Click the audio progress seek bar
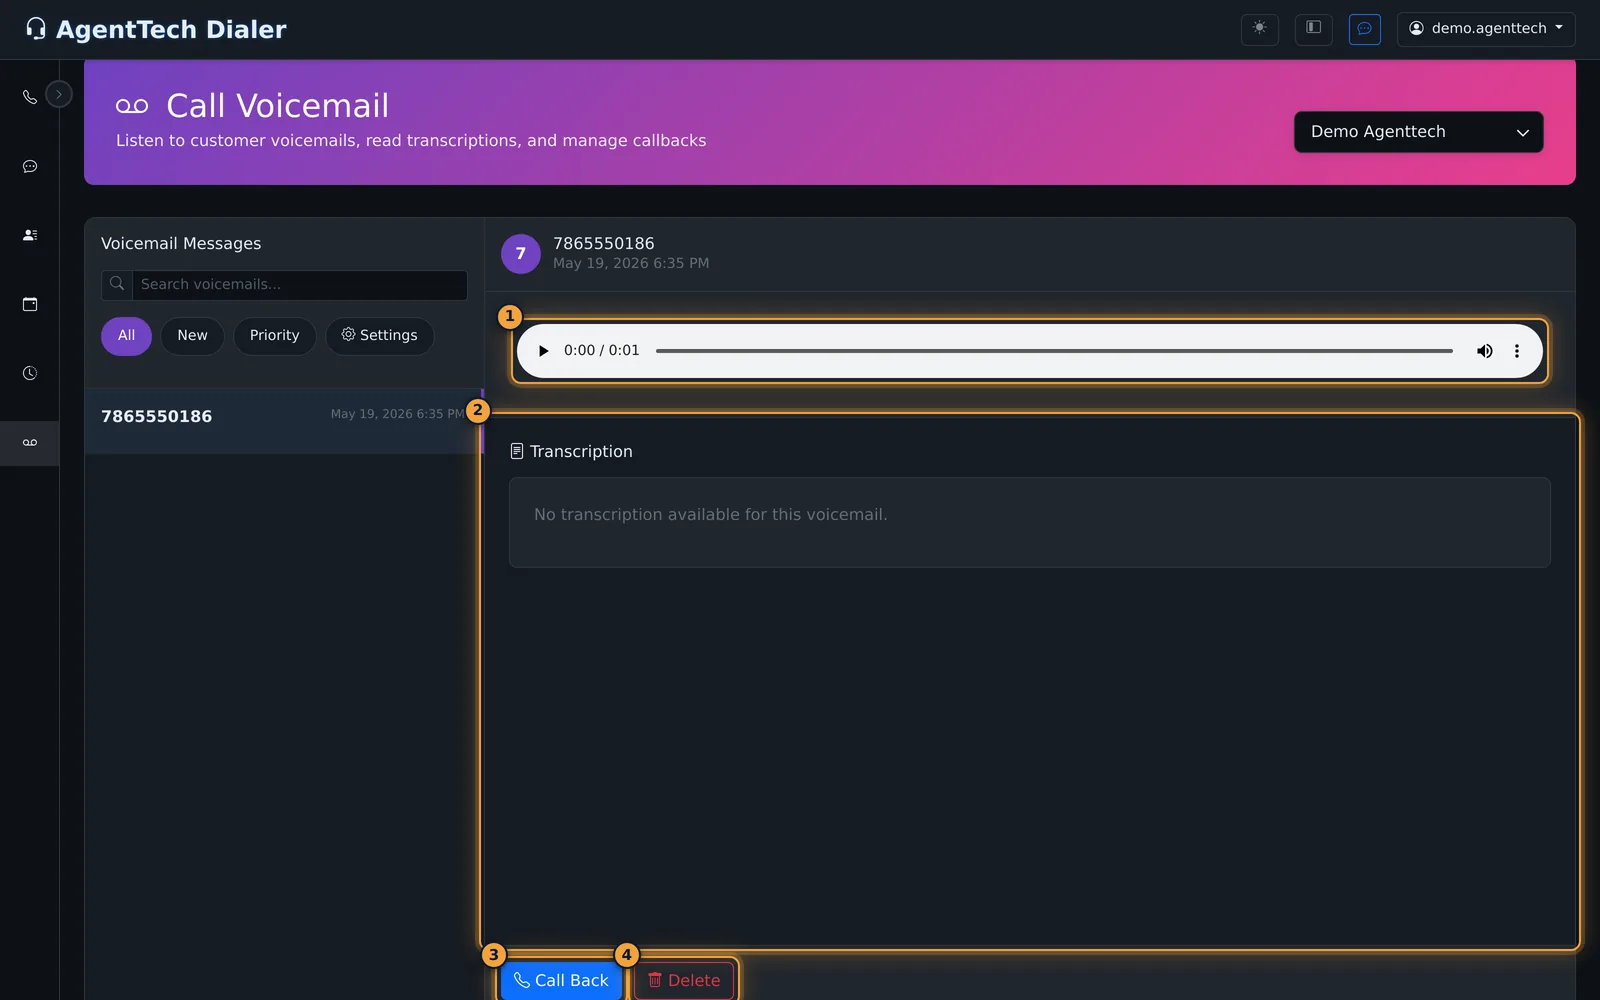Image resolution: width=1600 pixels, height=1000 pixels. 1054,351
